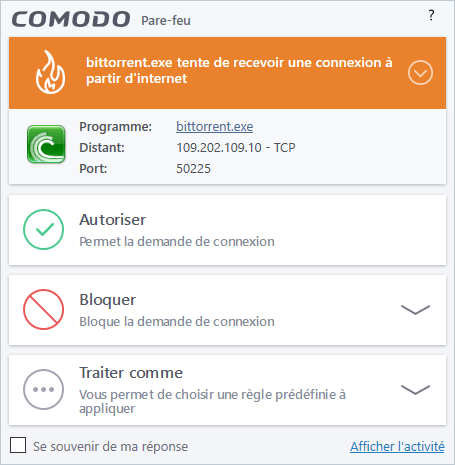Click the three-dots Traiter comme icon

43,389
